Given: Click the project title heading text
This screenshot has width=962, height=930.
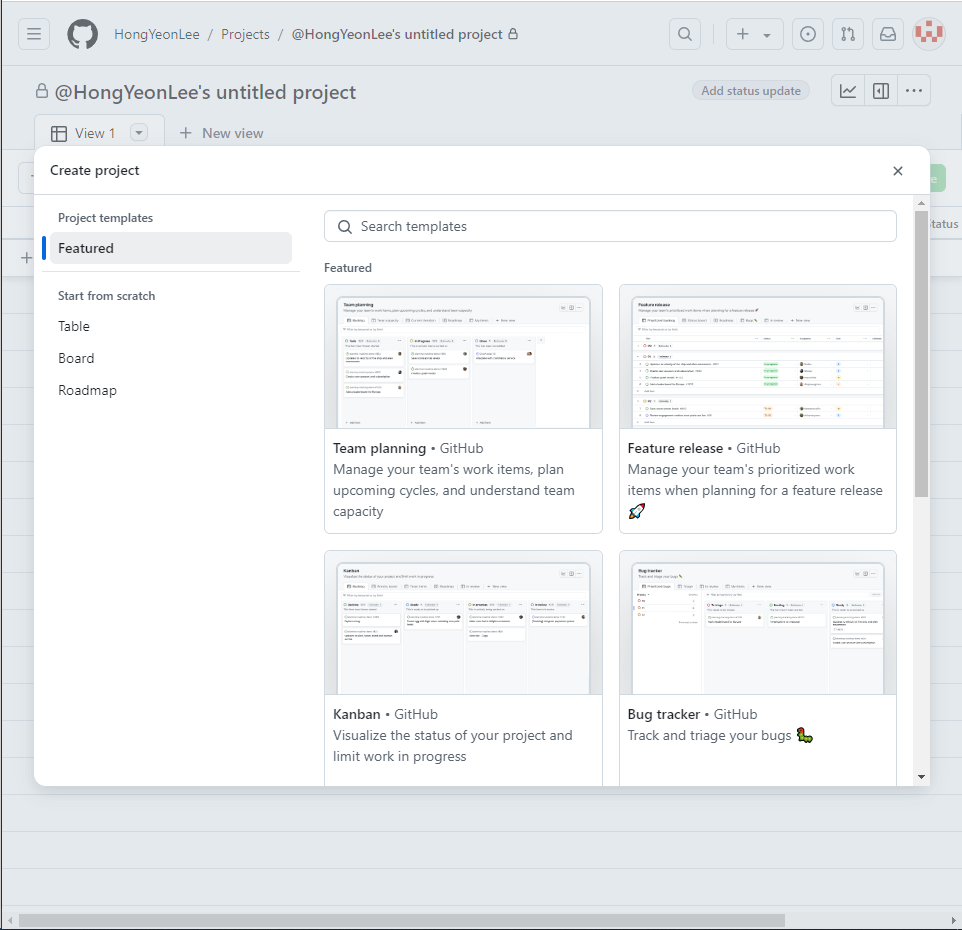Looking at the screenshot, I should coord(205,92).
